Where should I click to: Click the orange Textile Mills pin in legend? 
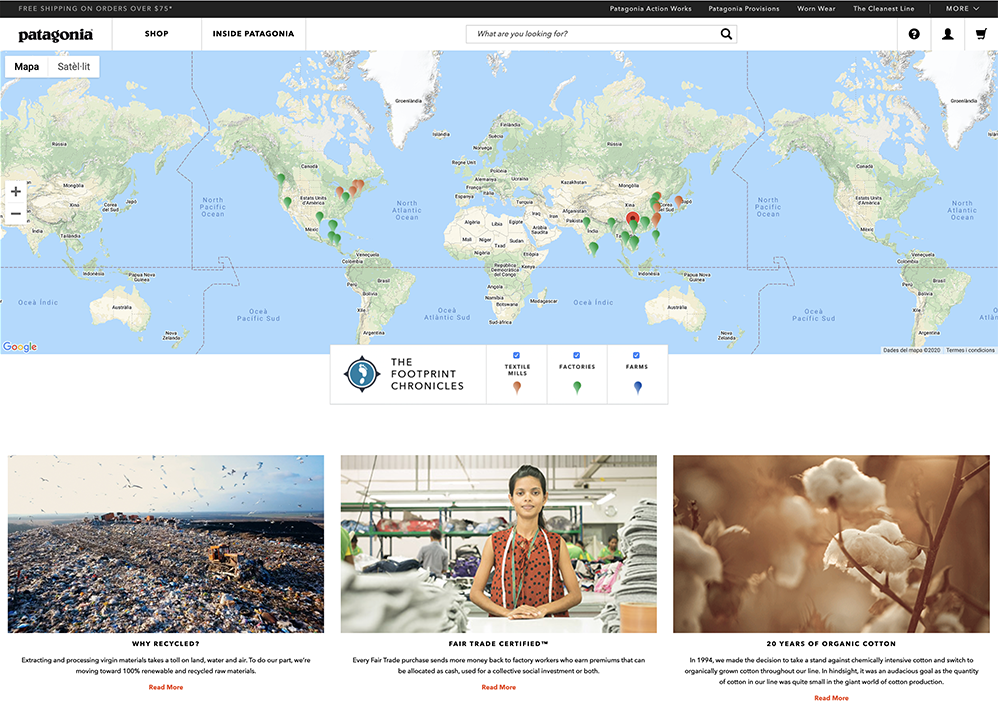click(x=517, y=387)
